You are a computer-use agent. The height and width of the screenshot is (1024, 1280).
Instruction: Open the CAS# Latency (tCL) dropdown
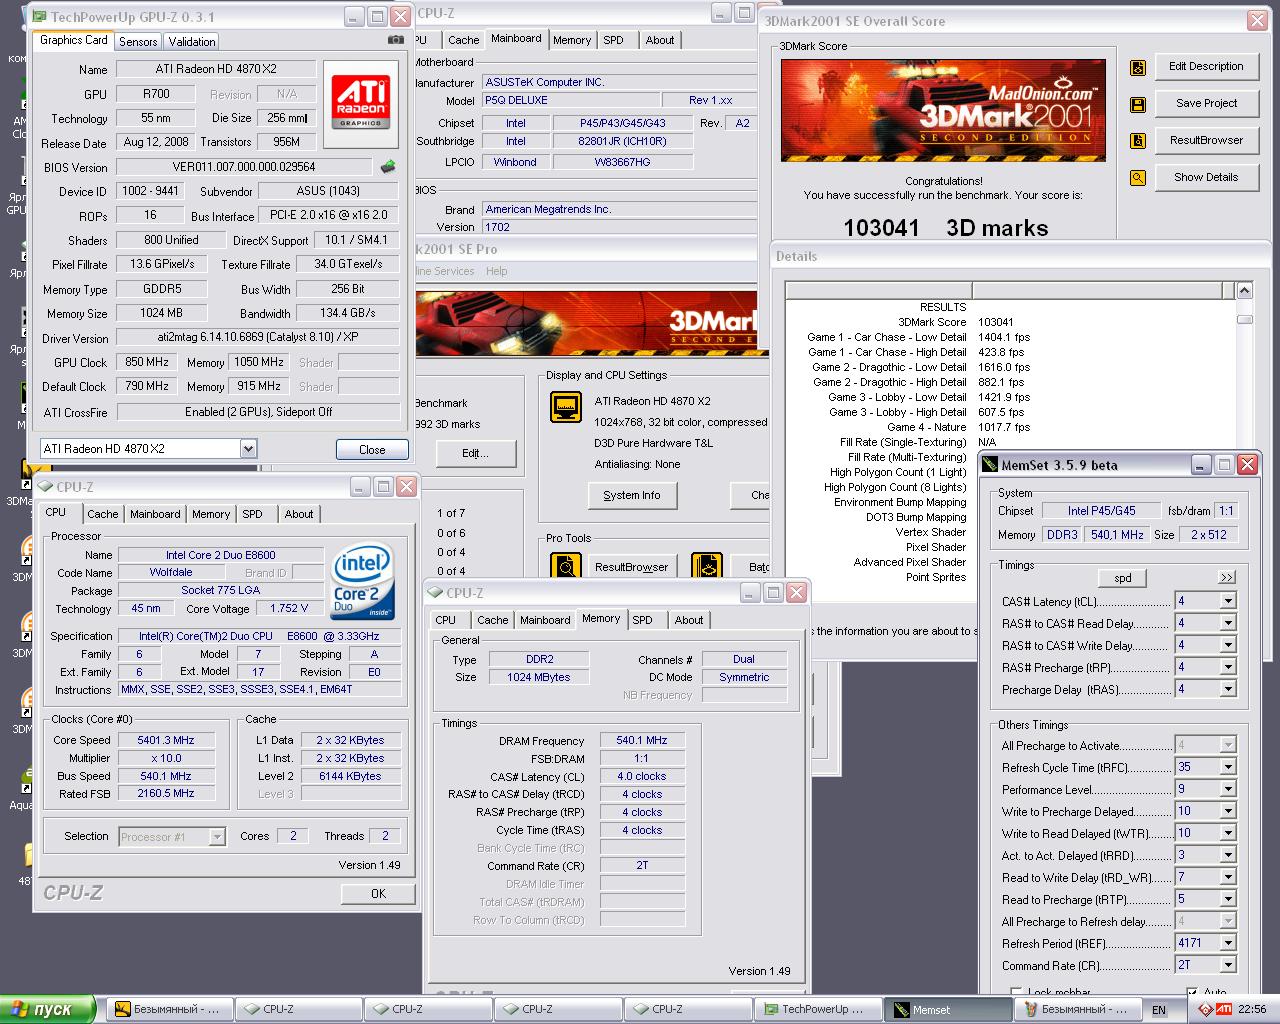[1228, 601]
